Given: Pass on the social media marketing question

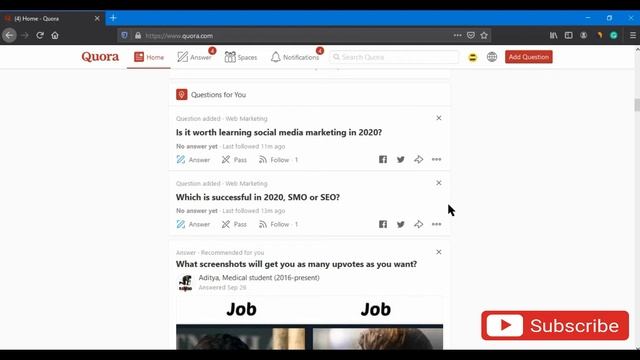Looking at the screenshot, I should click(x=234, y=160).
